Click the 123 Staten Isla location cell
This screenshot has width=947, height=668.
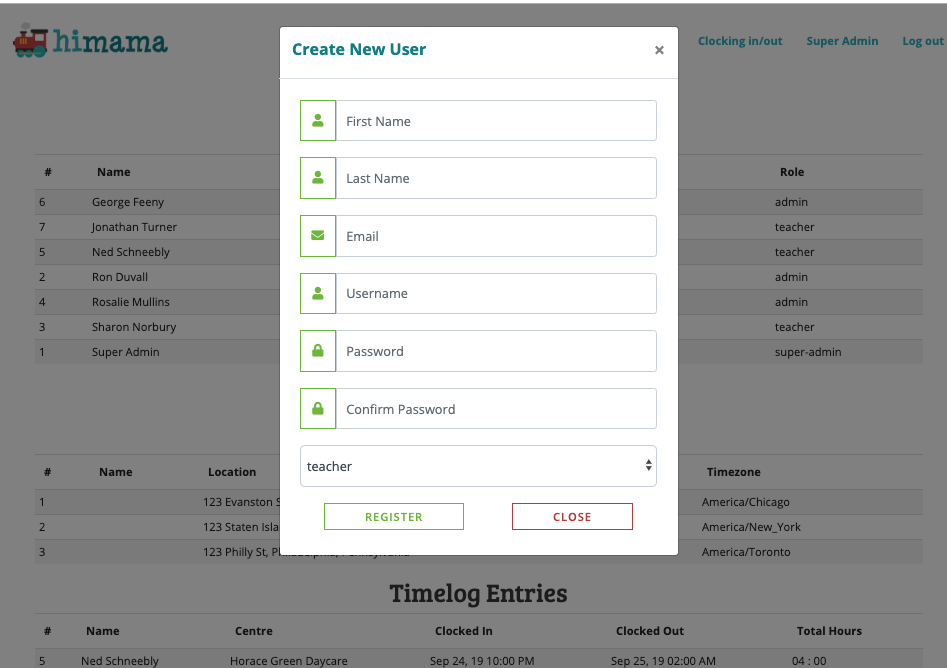[241, 527]
